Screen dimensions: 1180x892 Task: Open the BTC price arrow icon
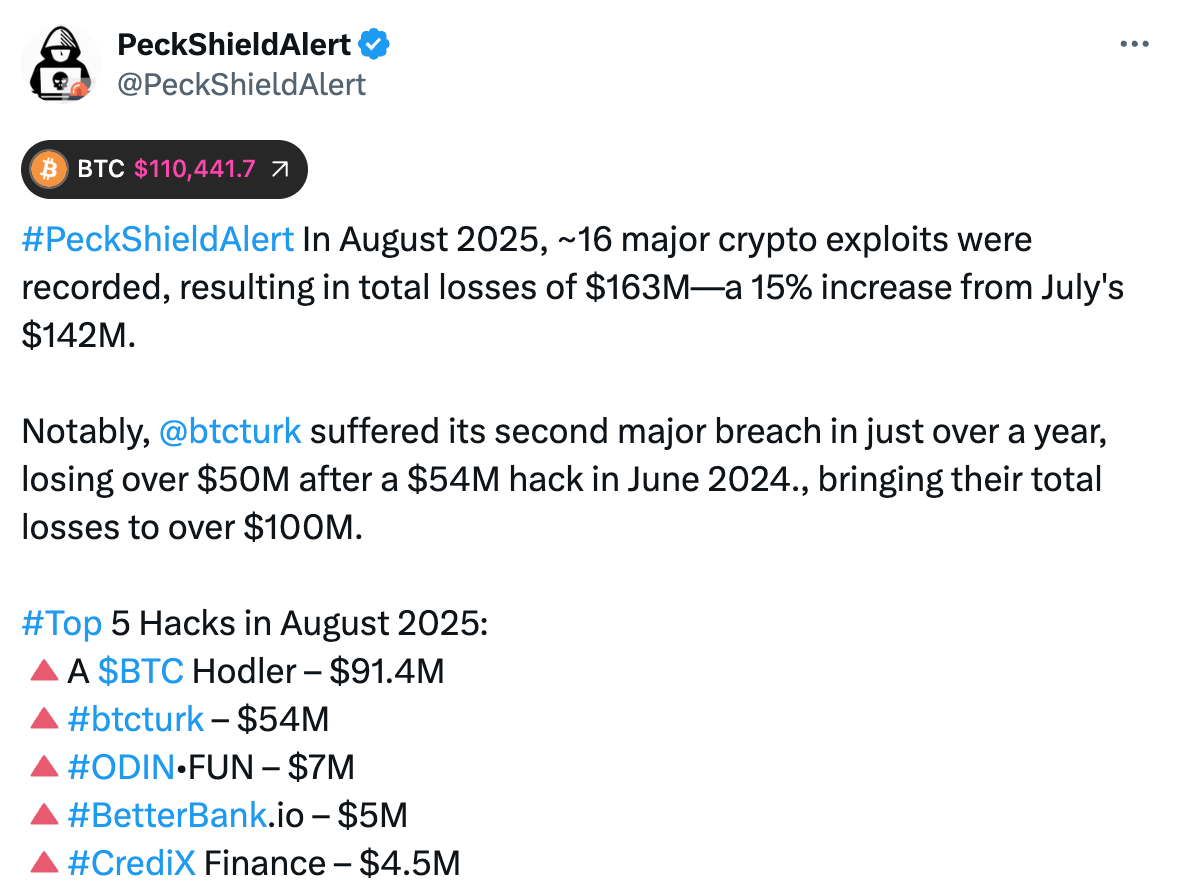click(280, 169)
